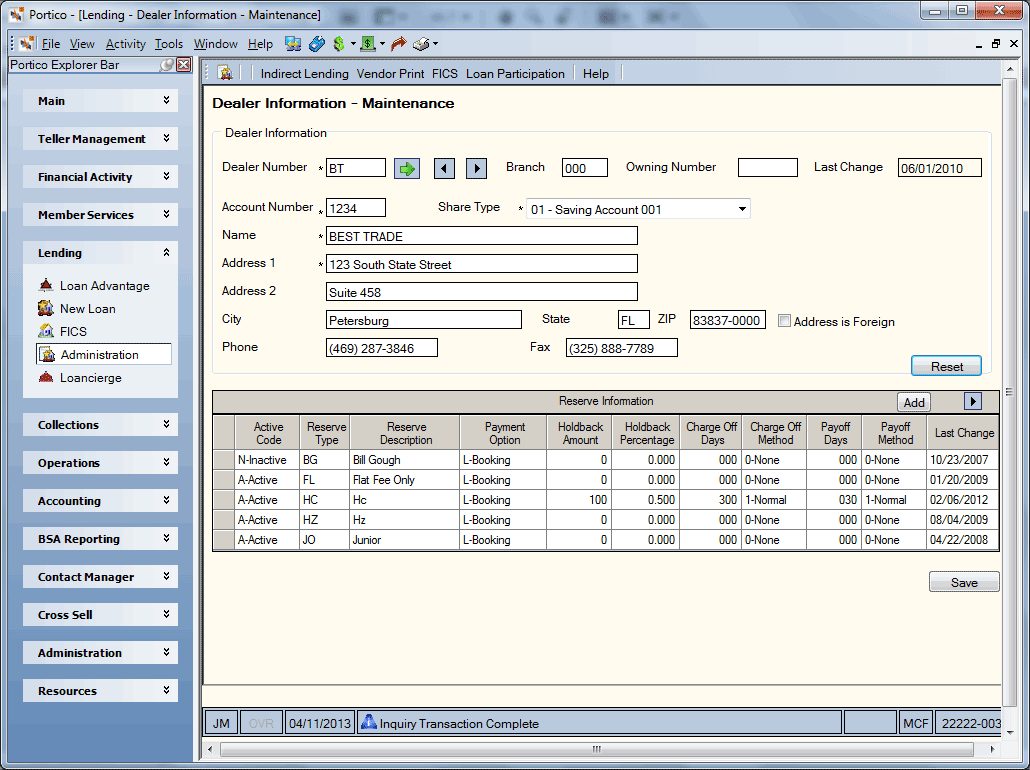Click the Reset button
The image size is (1030, 770).
[x=946, y=366]
